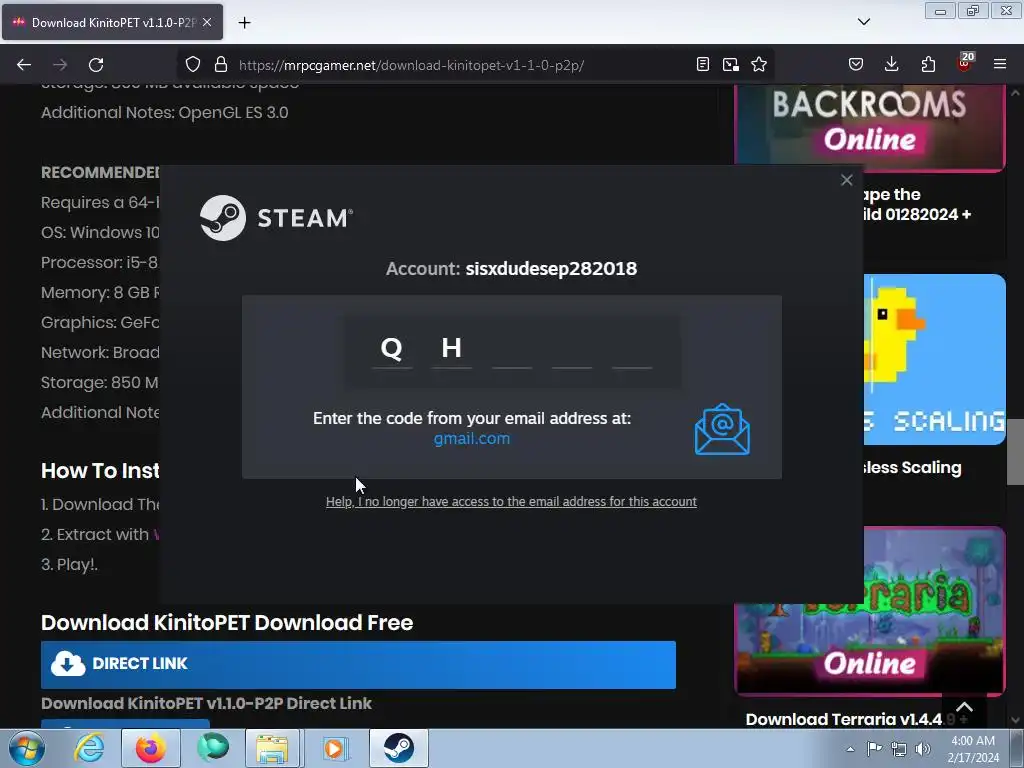Click 'Additional Notes: OpenGL ES 3.0' text

(x=165, y=112)
